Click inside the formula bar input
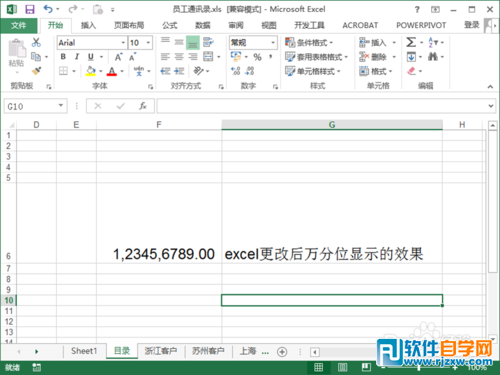 pos(322,106)
